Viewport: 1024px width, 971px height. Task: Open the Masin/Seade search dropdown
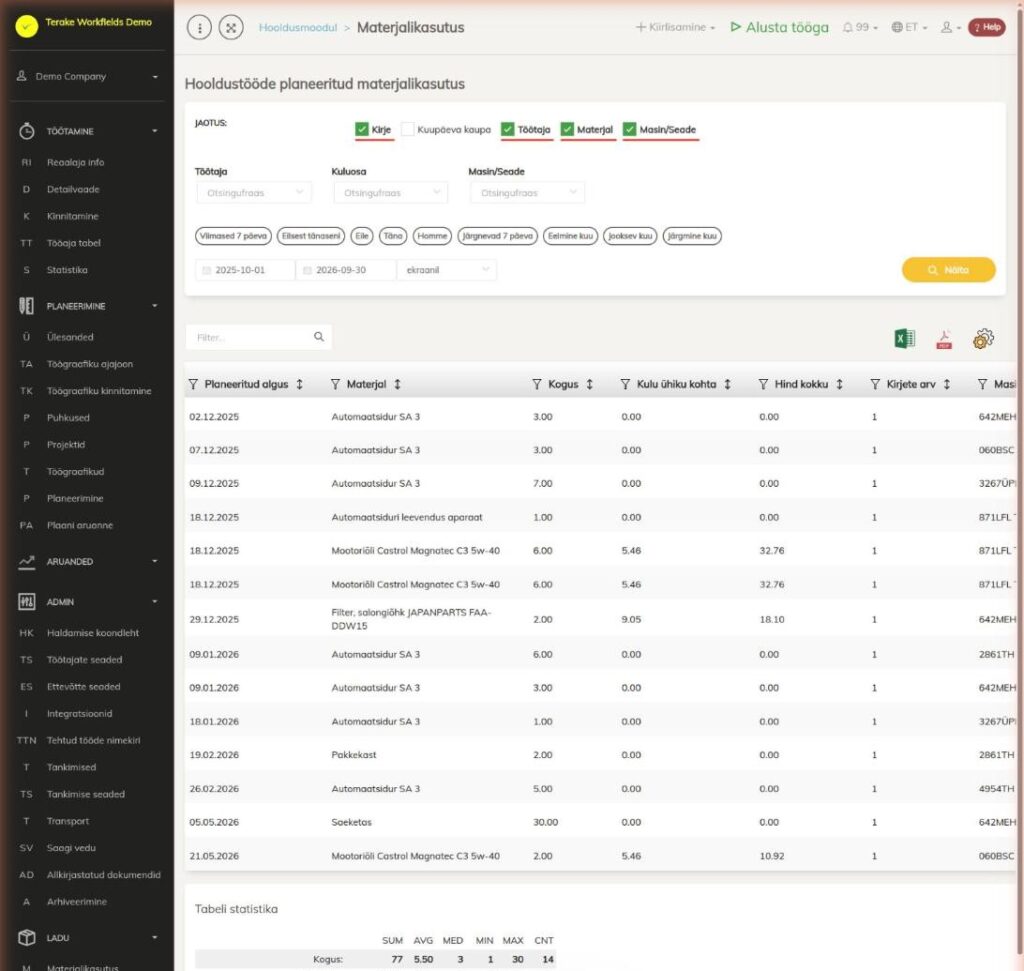(527, 193)
